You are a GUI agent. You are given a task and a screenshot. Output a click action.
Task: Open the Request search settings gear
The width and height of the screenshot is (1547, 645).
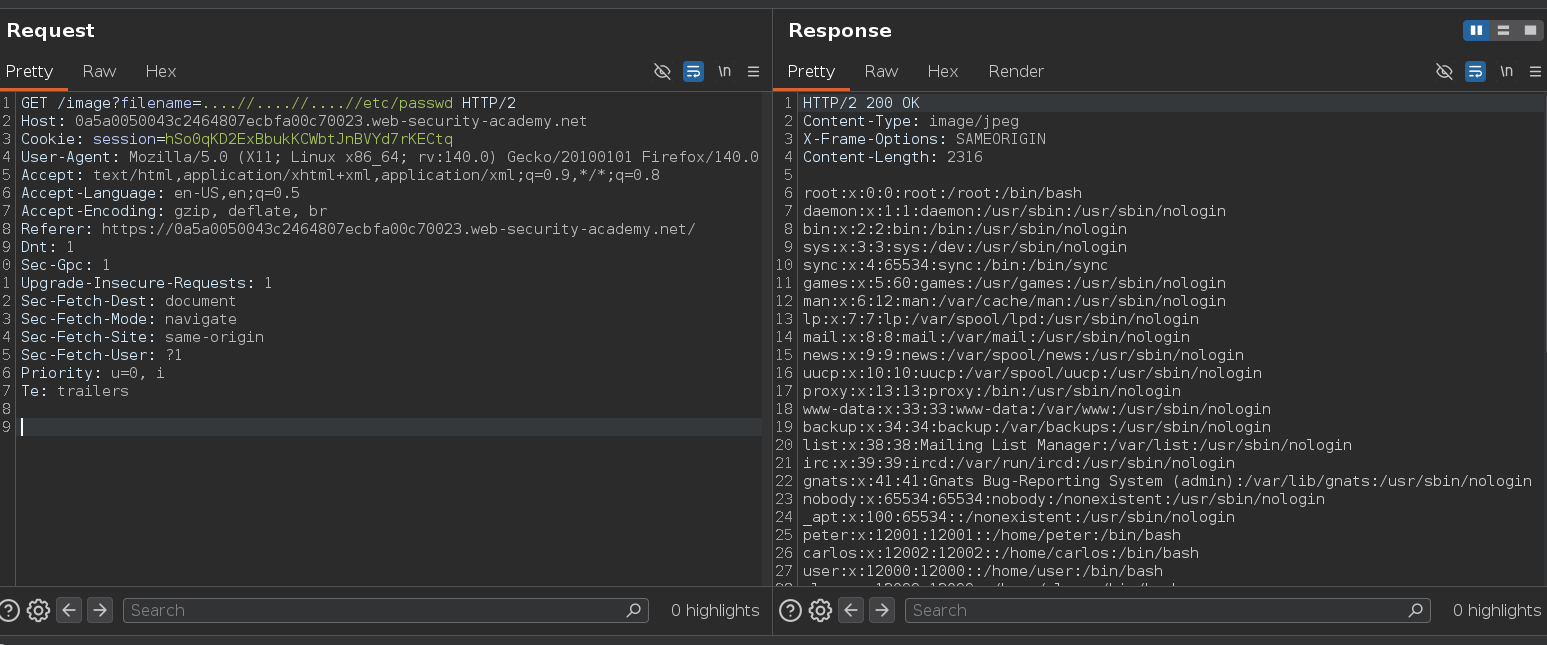click(38, 610)
